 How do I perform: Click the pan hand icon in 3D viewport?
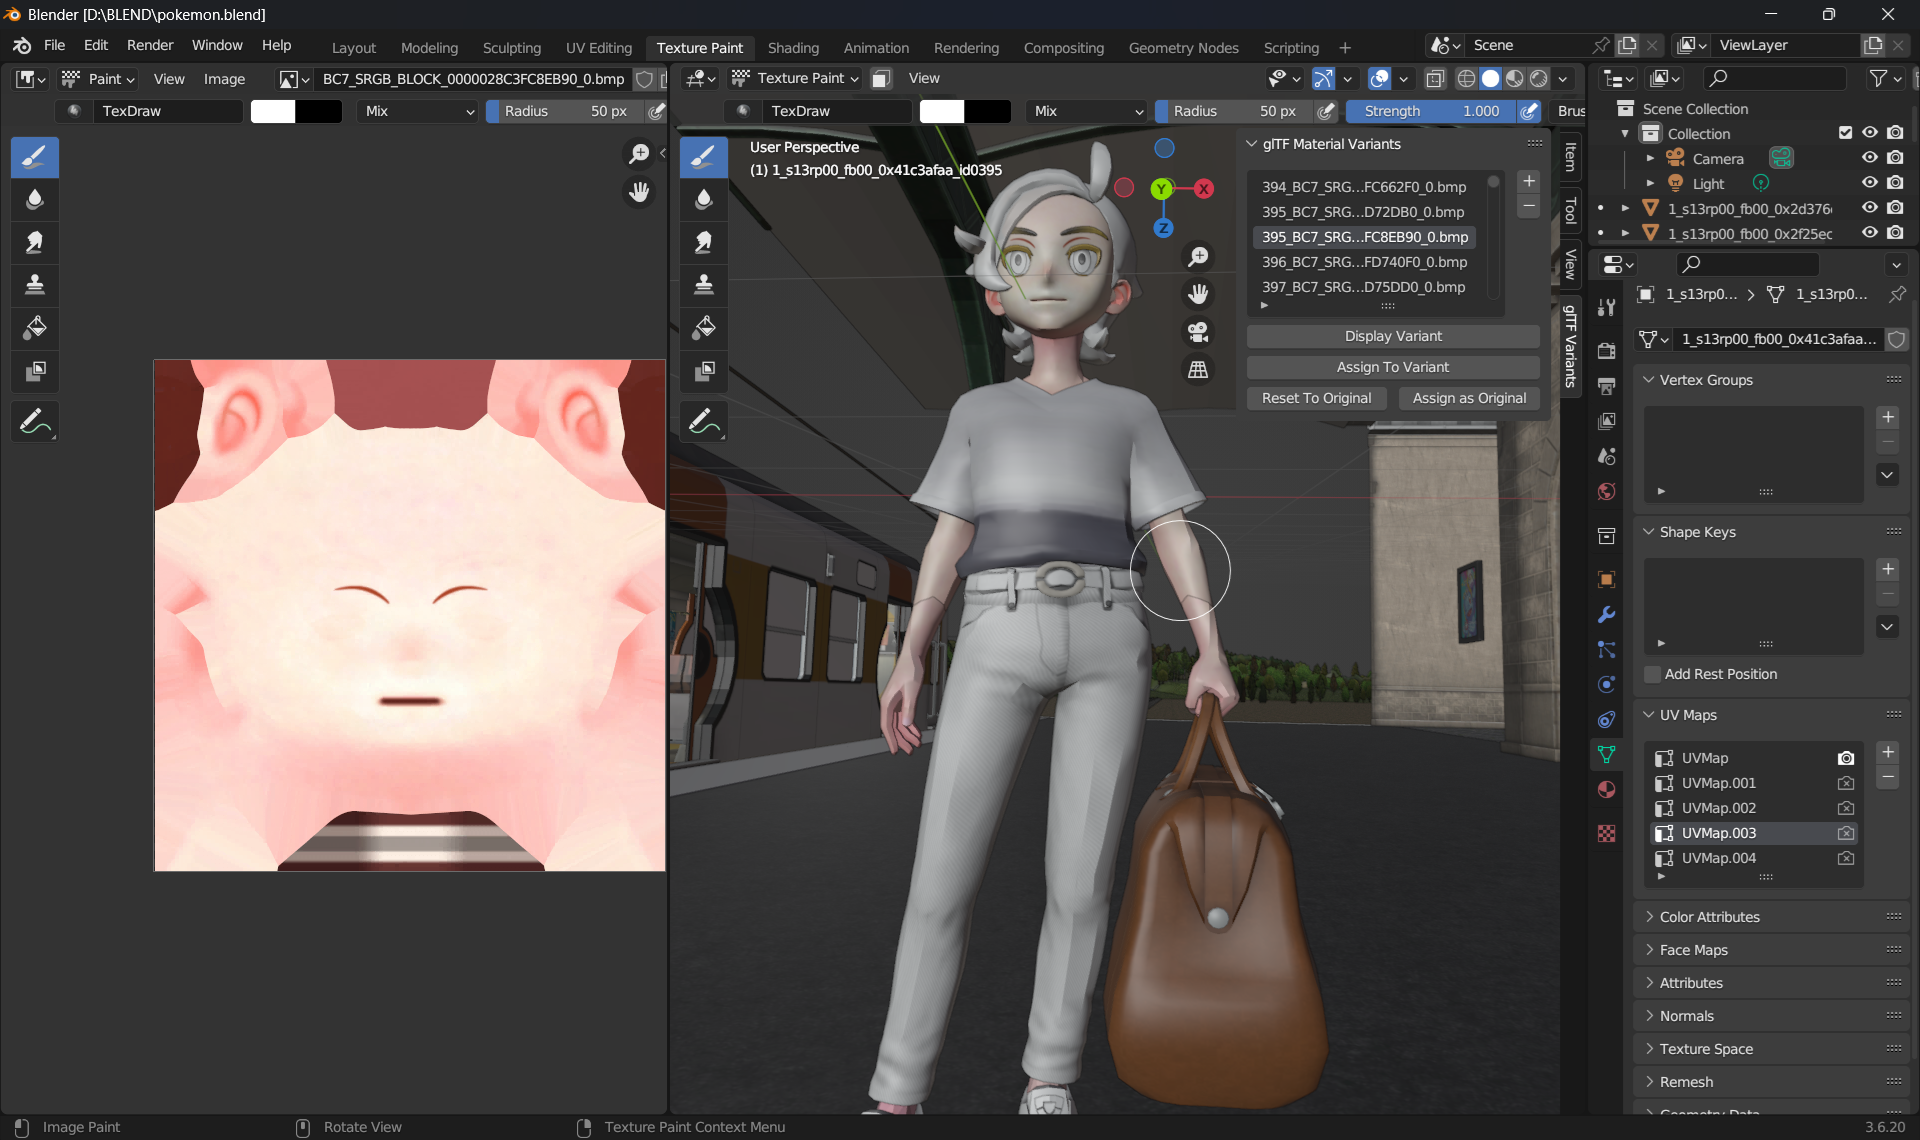tap(1198, 294)
